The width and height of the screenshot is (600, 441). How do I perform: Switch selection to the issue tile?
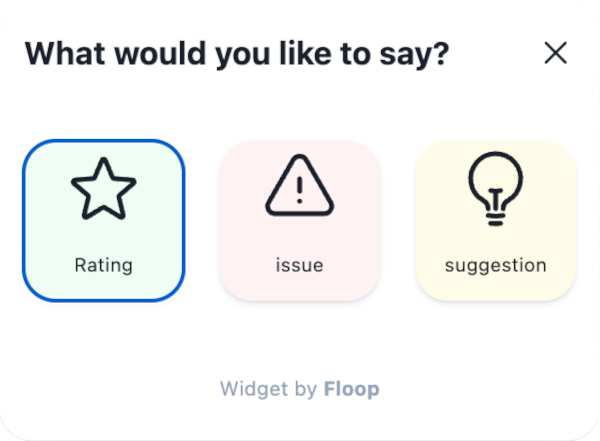[x=300, y=220]
